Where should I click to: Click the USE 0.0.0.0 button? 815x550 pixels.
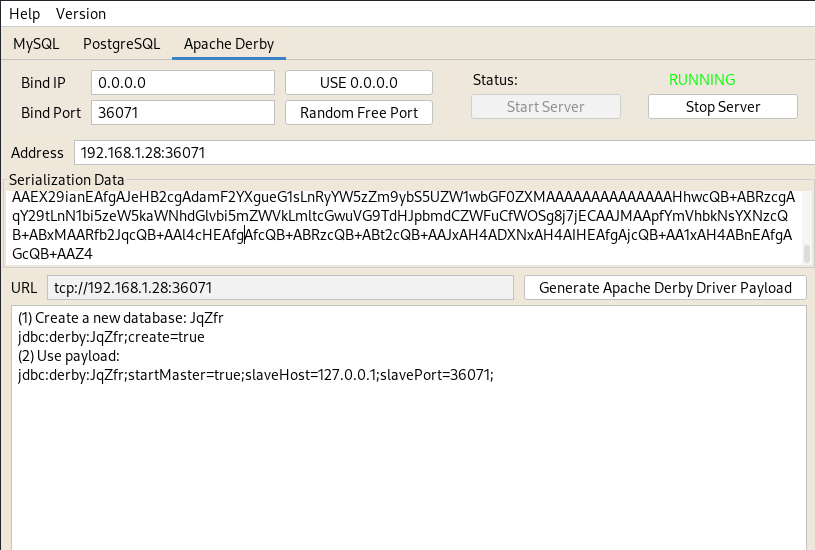click(x=359, y=83)
